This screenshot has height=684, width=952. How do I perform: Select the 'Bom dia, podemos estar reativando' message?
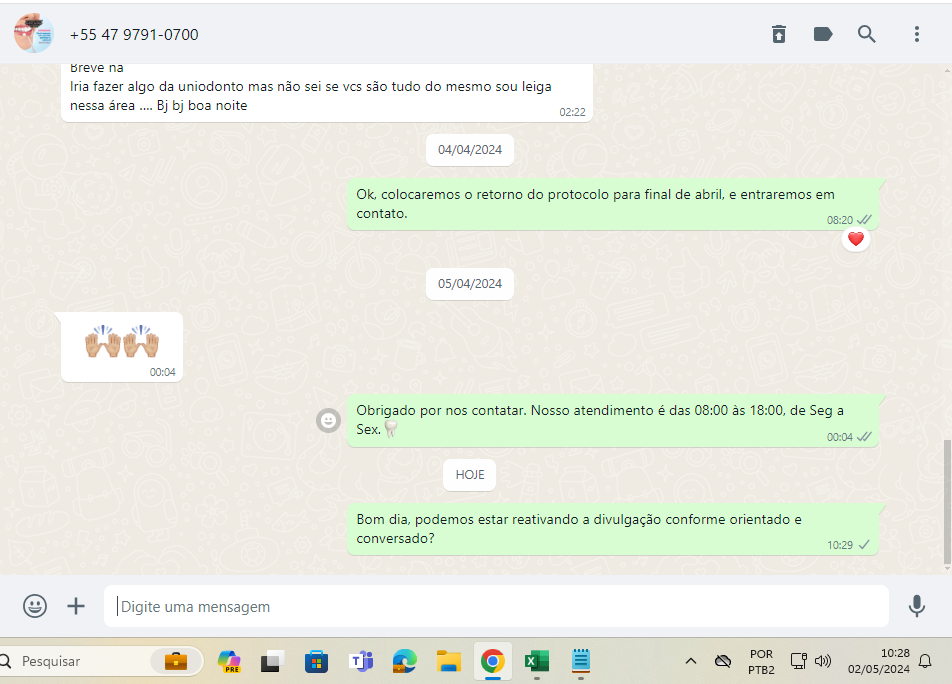click(x=613, y=529)
